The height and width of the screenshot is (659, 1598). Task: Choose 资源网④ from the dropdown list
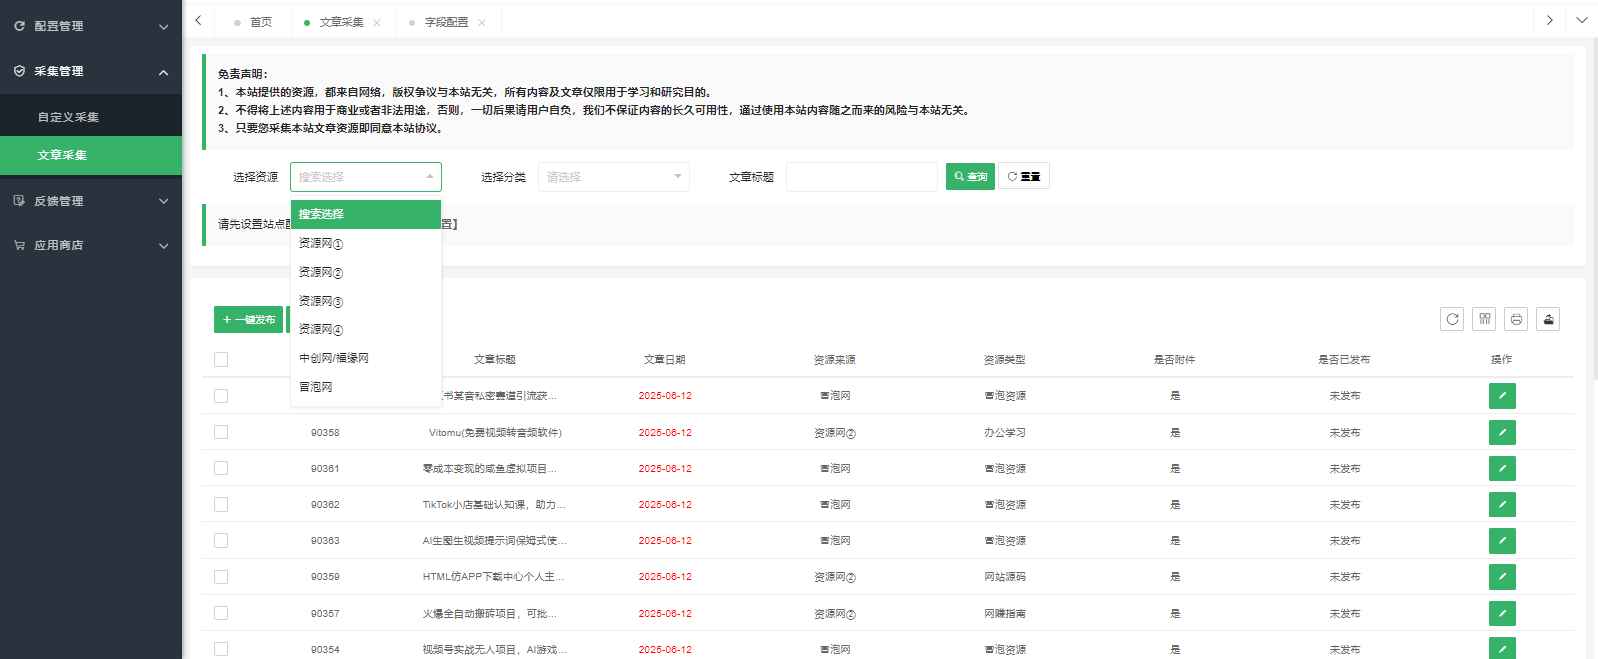tap(366, 329)
